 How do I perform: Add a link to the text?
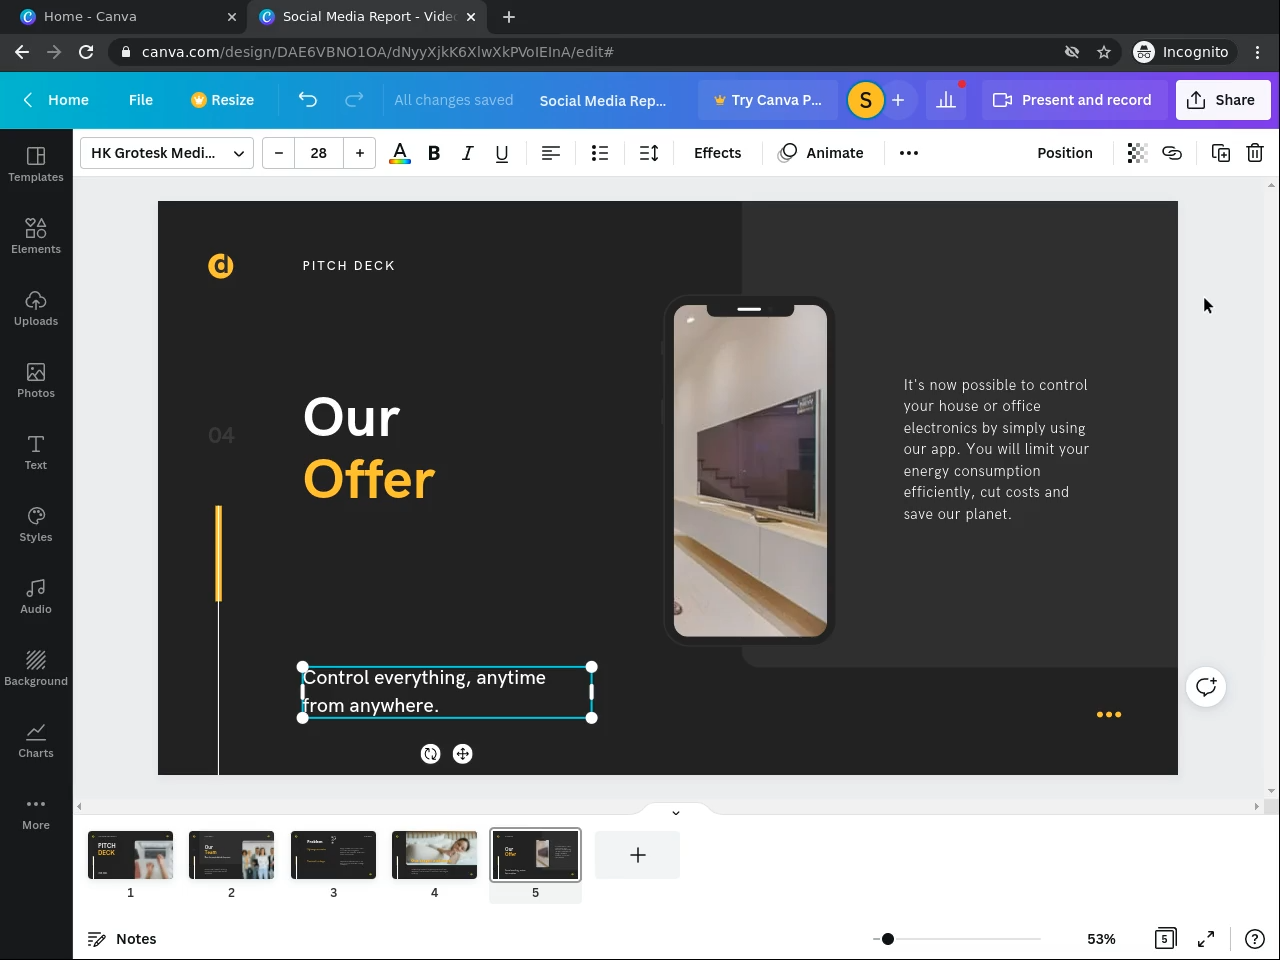pyautogui.click(x=1172, y=153)
